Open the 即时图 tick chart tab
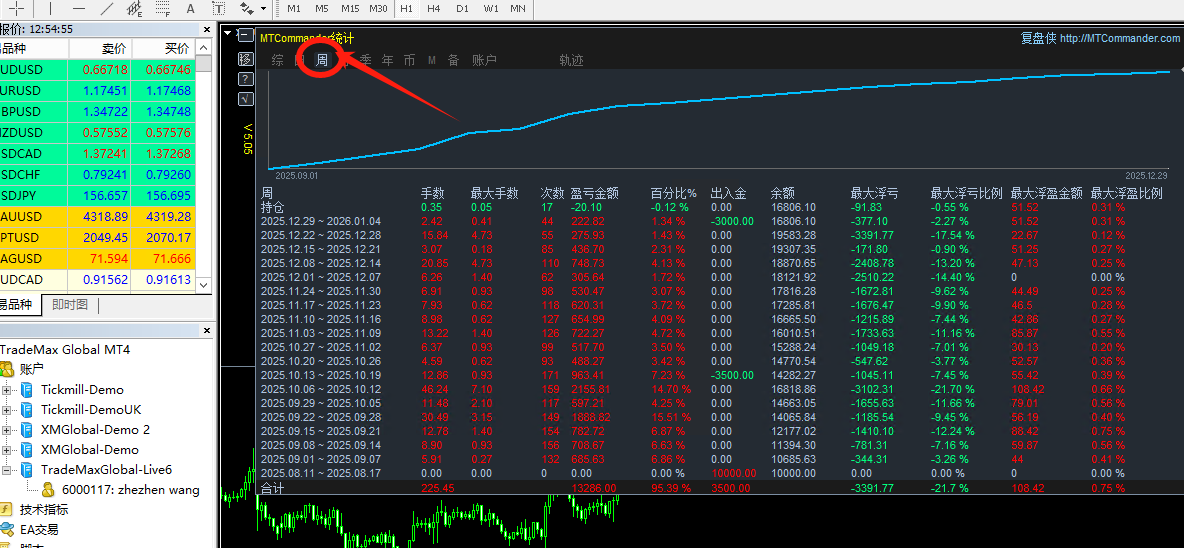1184x548 pixels. 70,305
